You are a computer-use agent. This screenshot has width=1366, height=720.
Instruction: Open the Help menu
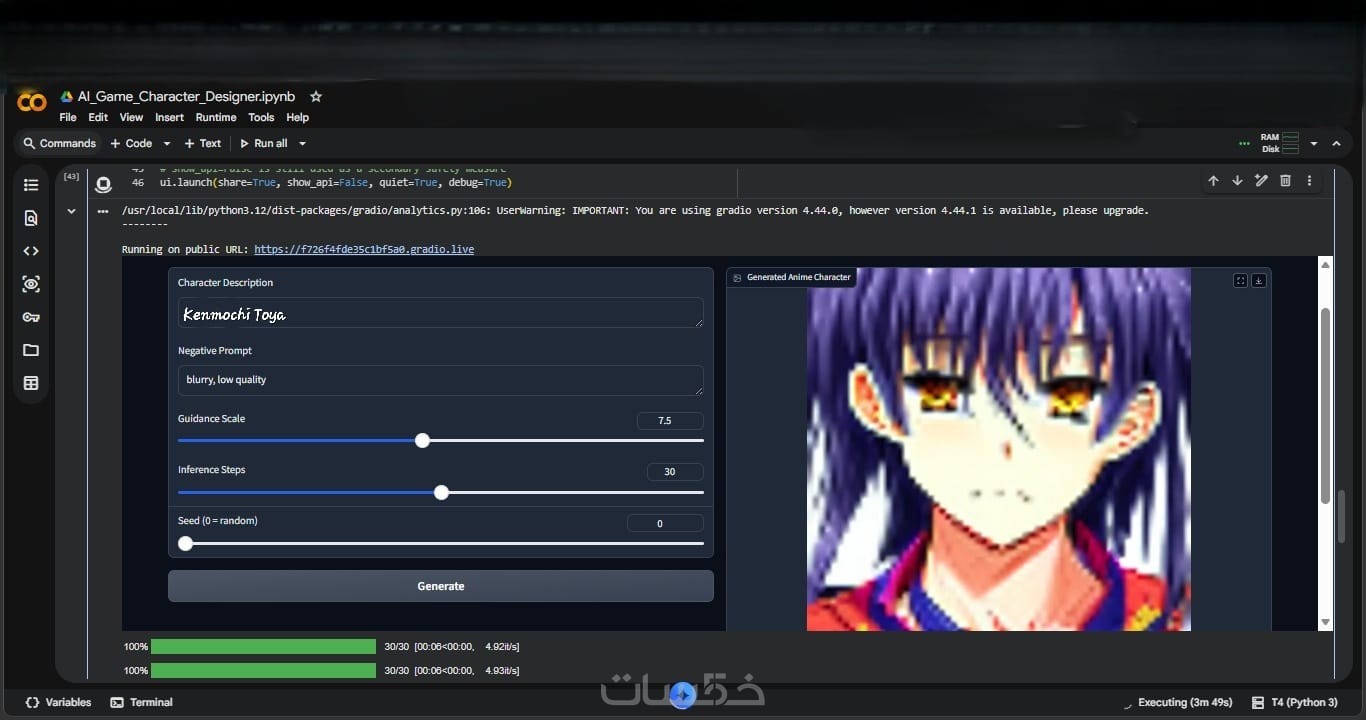tap(298, 117)
